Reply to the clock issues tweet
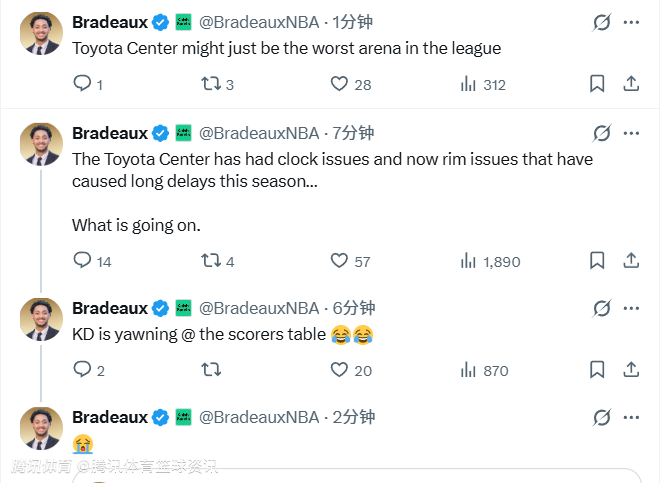The width and height of the screenshot is (665, 483). pyautogui.click(x=82, y=261)
